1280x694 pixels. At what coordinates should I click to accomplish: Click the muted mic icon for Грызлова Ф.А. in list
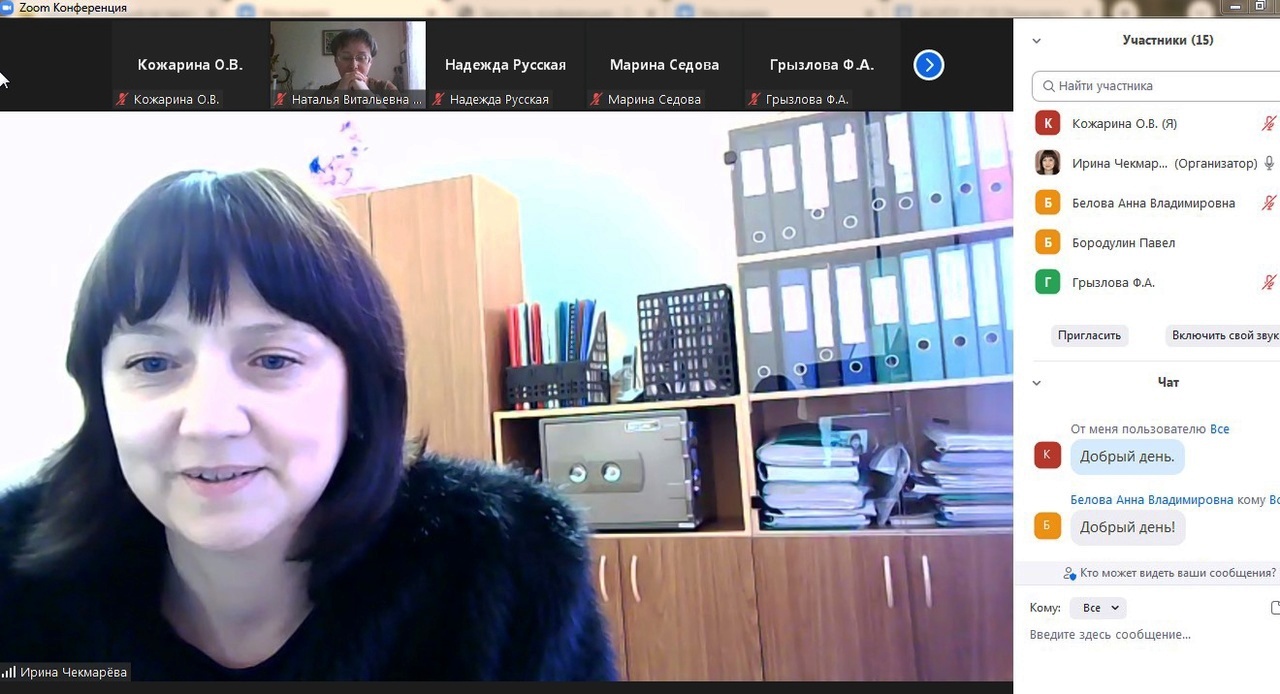[x=1269, y=283]
